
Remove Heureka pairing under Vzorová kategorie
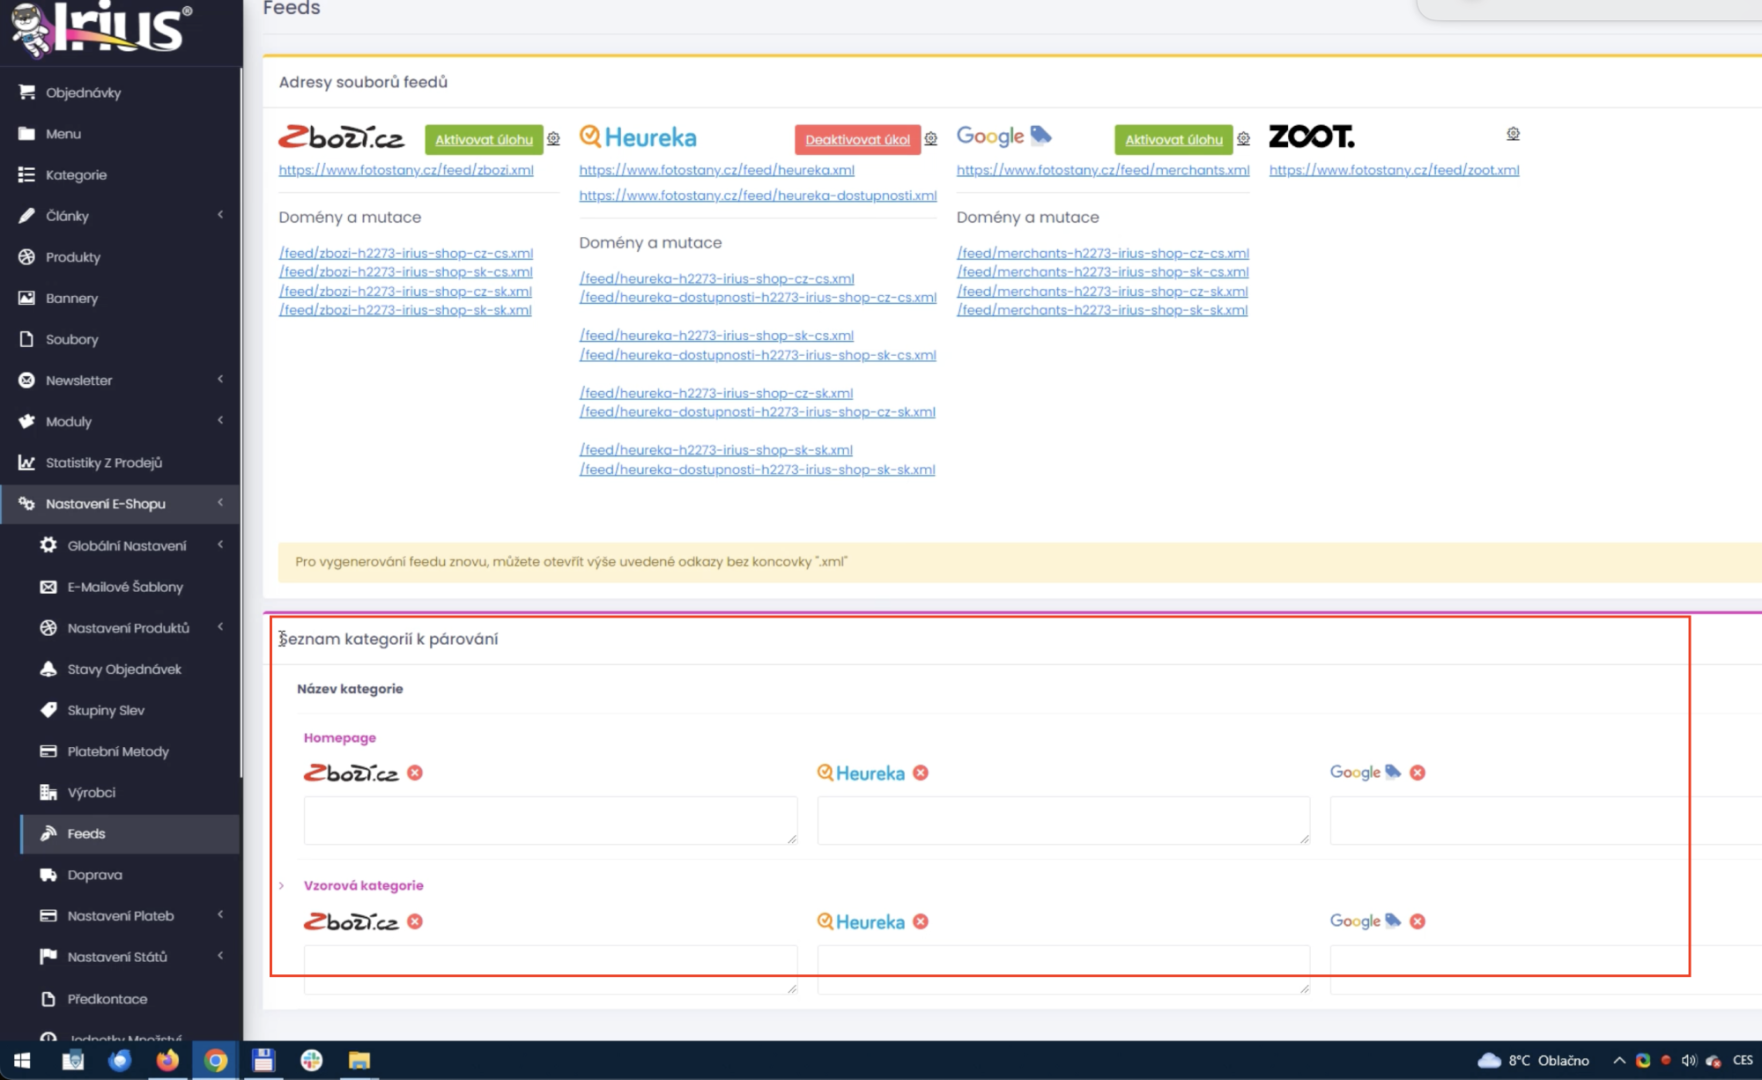pyautogui.click(x=921, y=922)
